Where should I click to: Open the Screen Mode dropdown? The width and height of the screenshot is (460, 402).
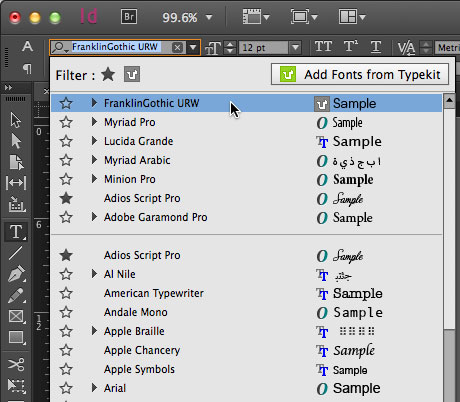tap(304, 17)
